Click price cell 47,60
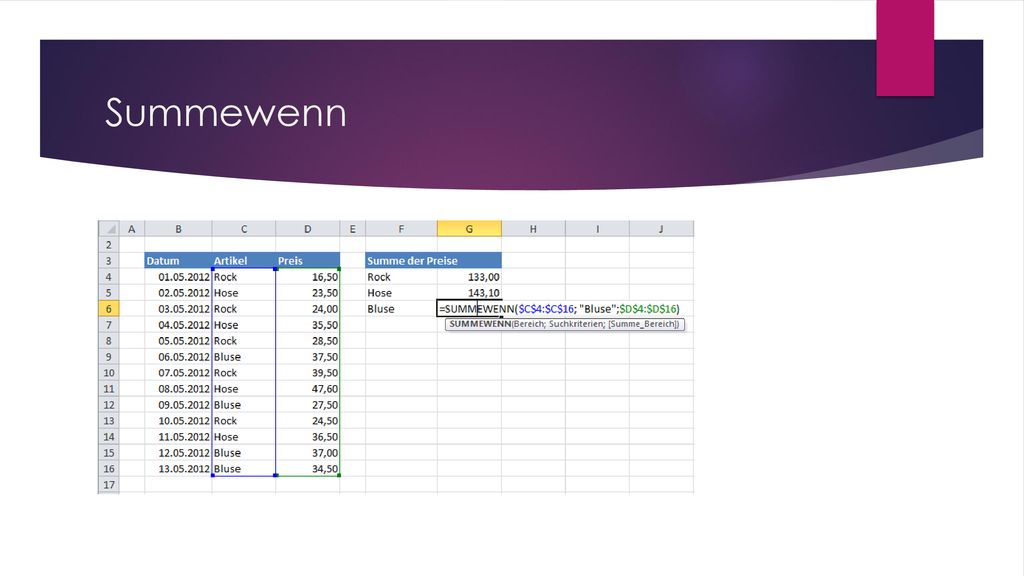1024x576 pixels. click(308, 389)
